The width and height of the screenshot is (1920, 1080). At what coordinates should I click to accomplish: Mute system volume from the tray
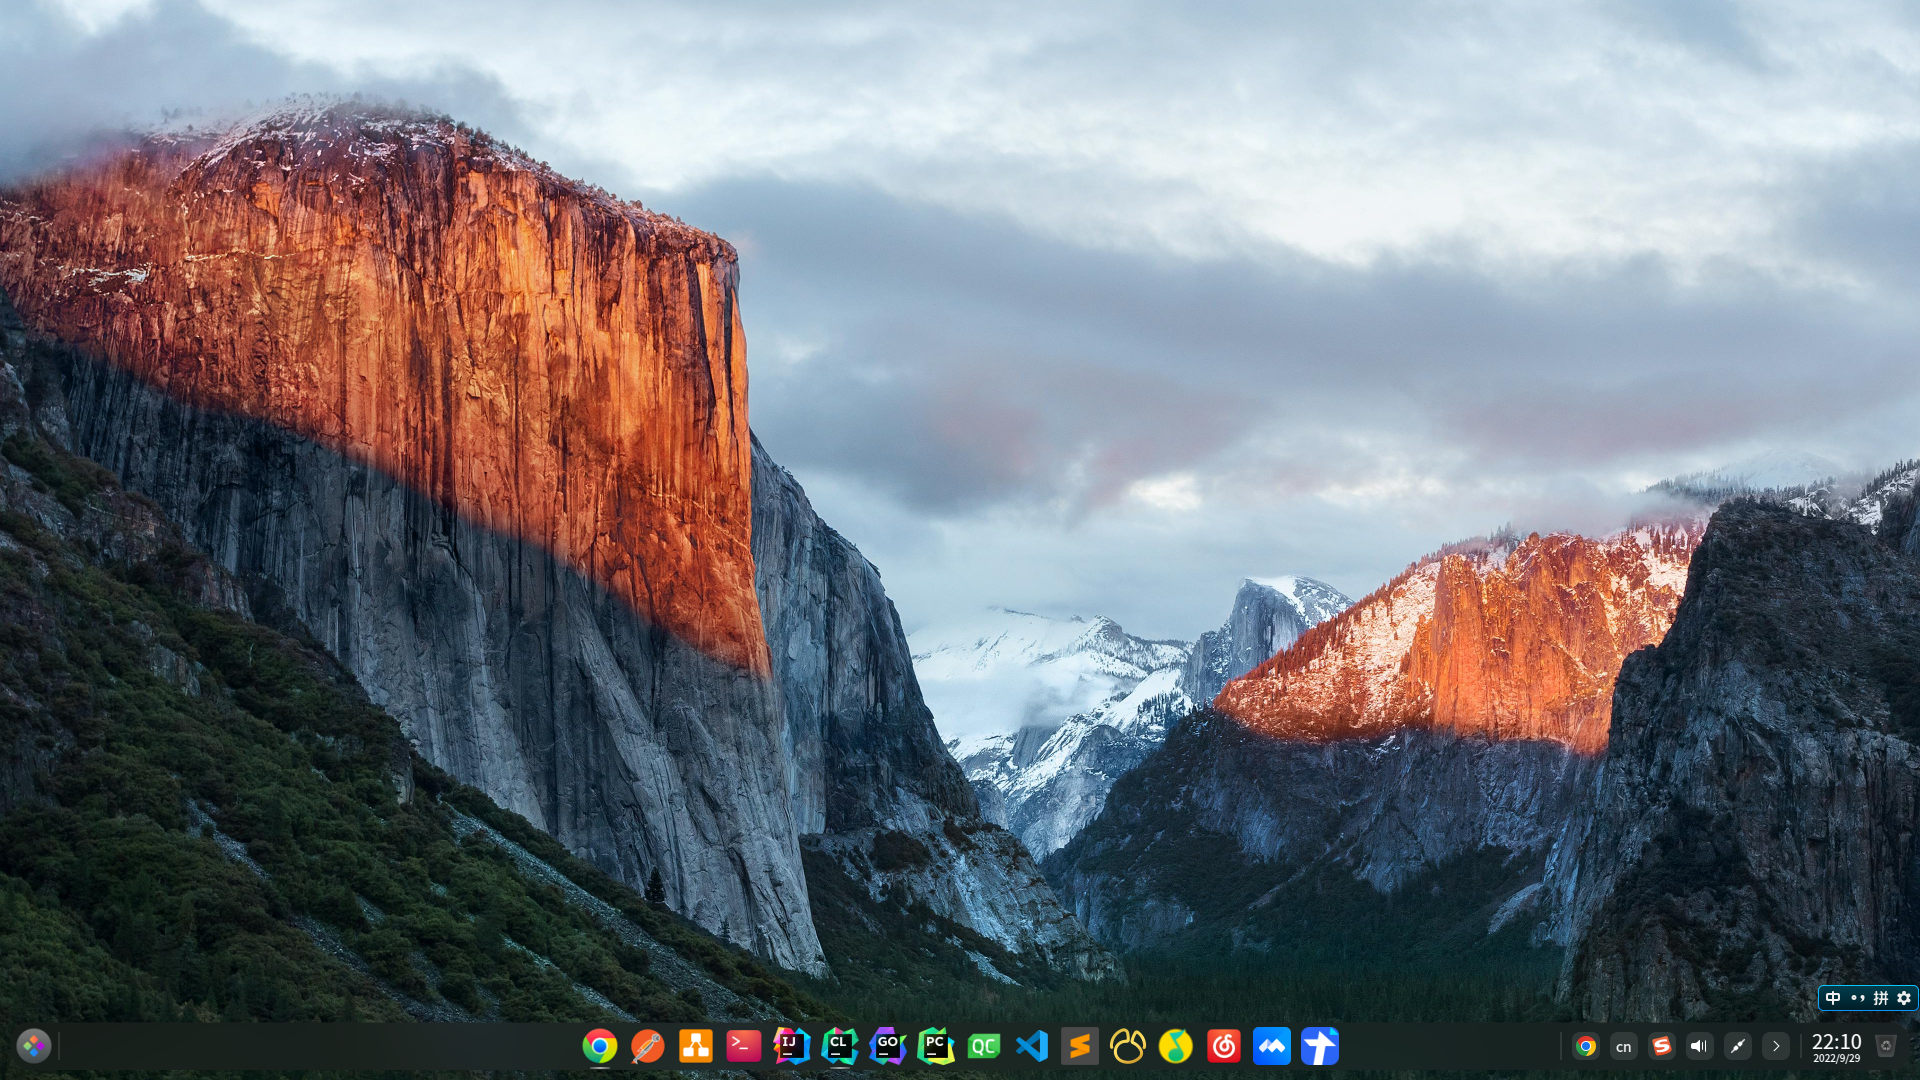pos(1698,1046)
